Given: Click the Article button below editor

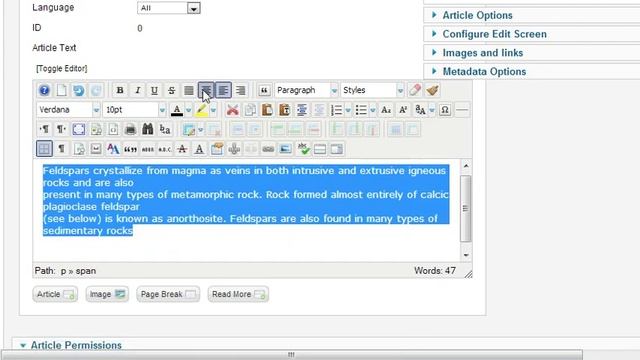Looking at the screenshot, I should point(55,294).
